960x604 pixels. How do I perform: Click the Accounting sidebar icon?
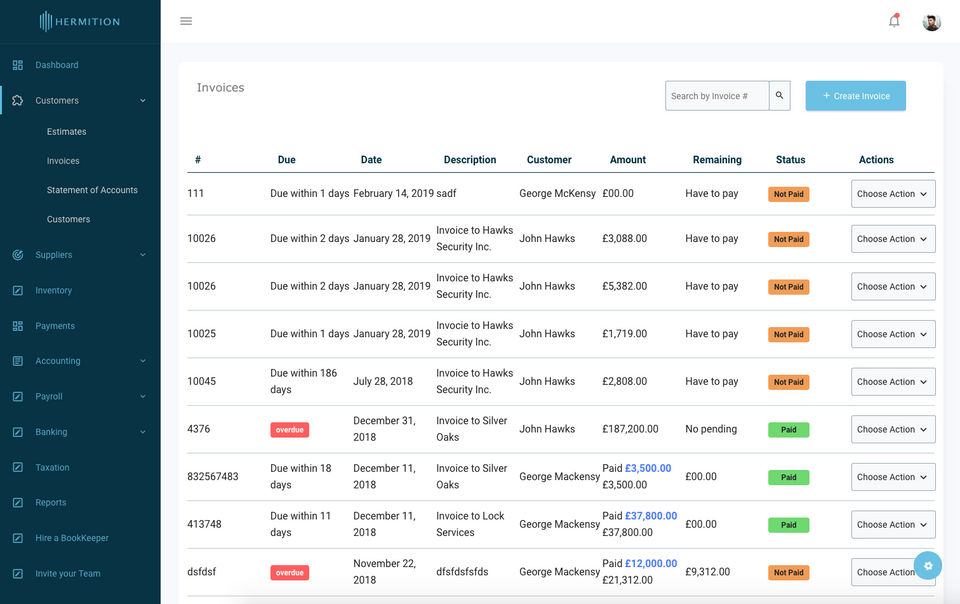tap(18, 361)
